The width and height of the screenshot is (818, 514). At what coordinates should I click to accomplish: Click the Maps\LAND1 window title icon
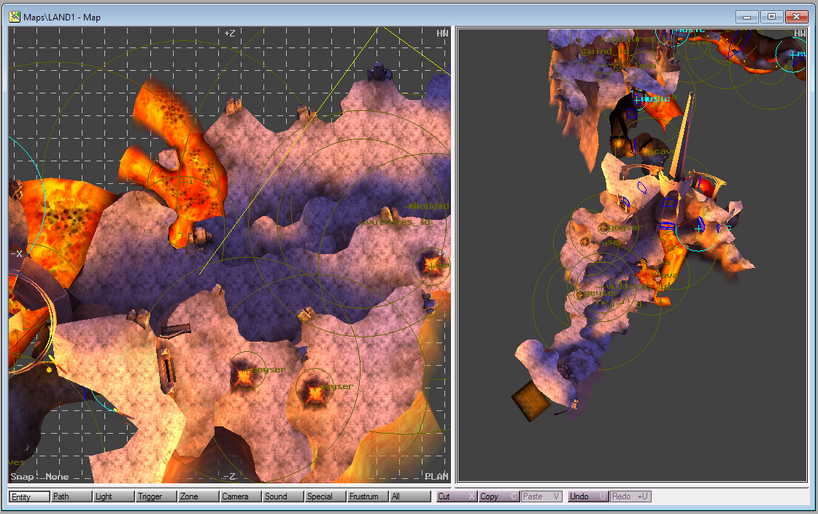pyautogui.click(x=15, y=17)
